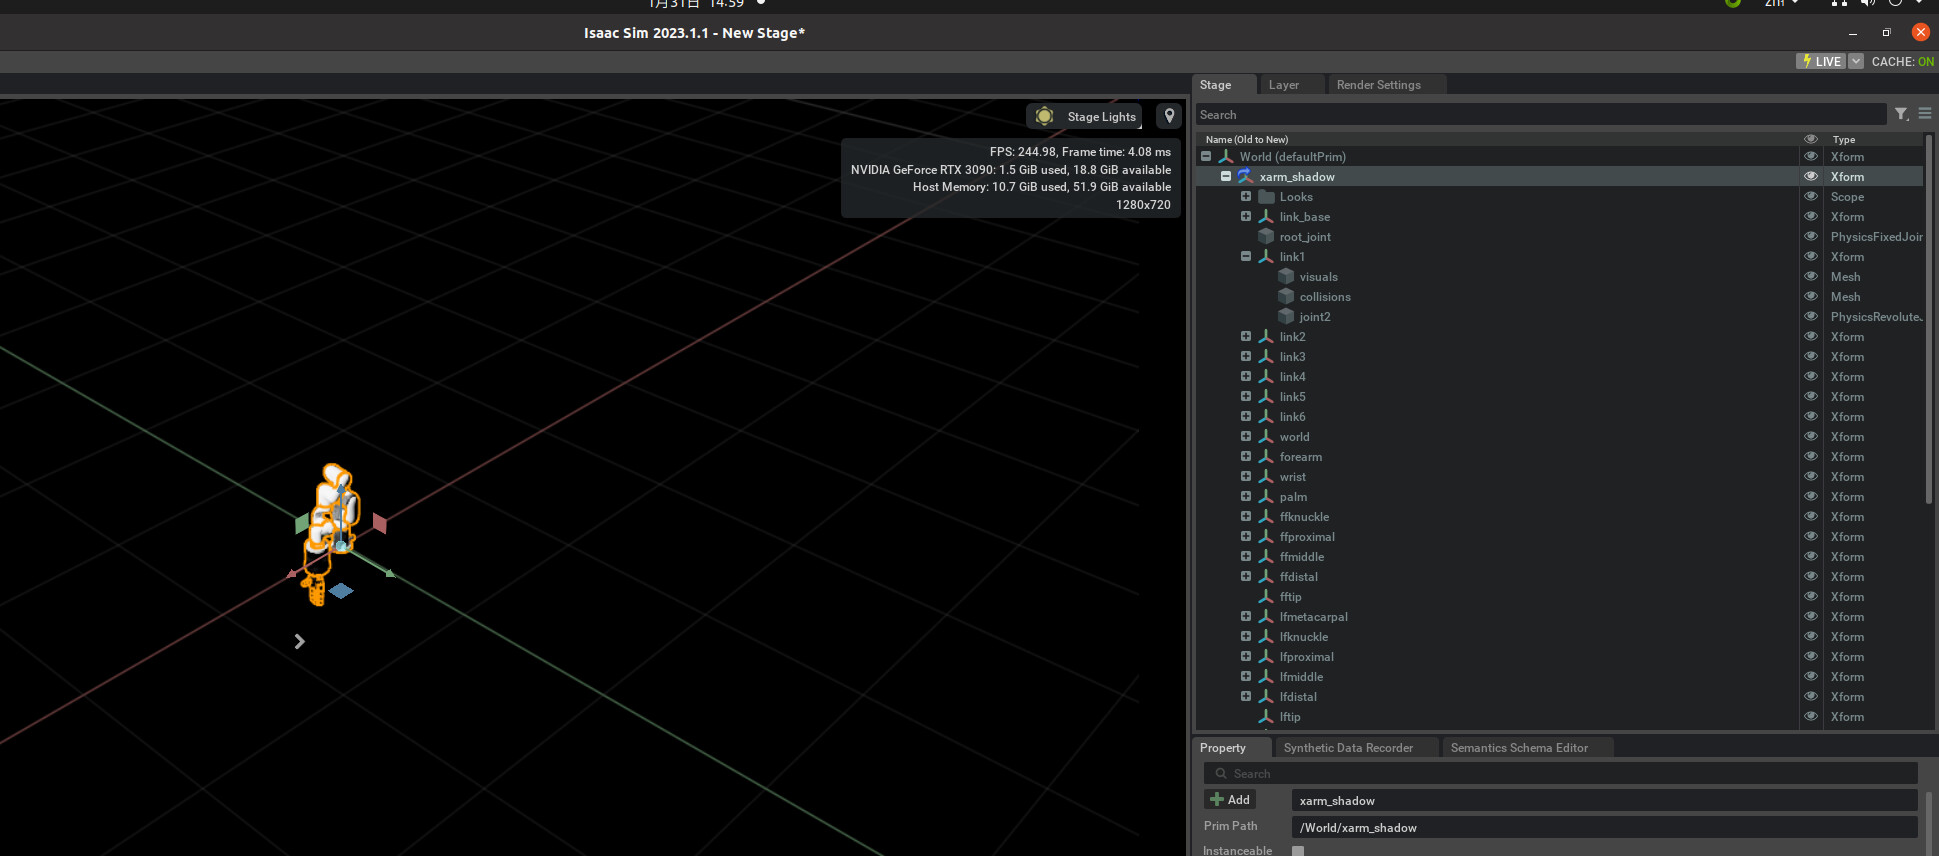
Task: Expand the Looks folder
Action: pos(1246,196)
